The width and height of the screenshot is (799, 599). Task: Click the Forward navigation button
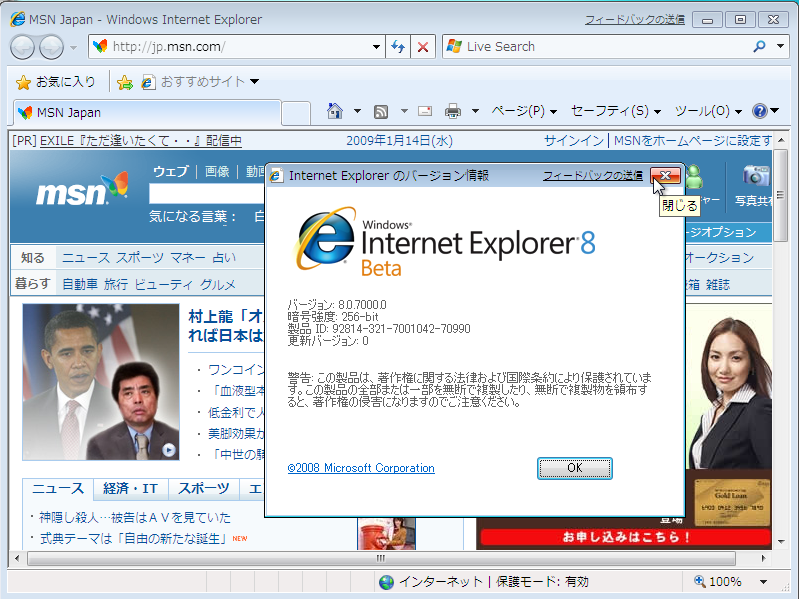(x=51, y=47)
